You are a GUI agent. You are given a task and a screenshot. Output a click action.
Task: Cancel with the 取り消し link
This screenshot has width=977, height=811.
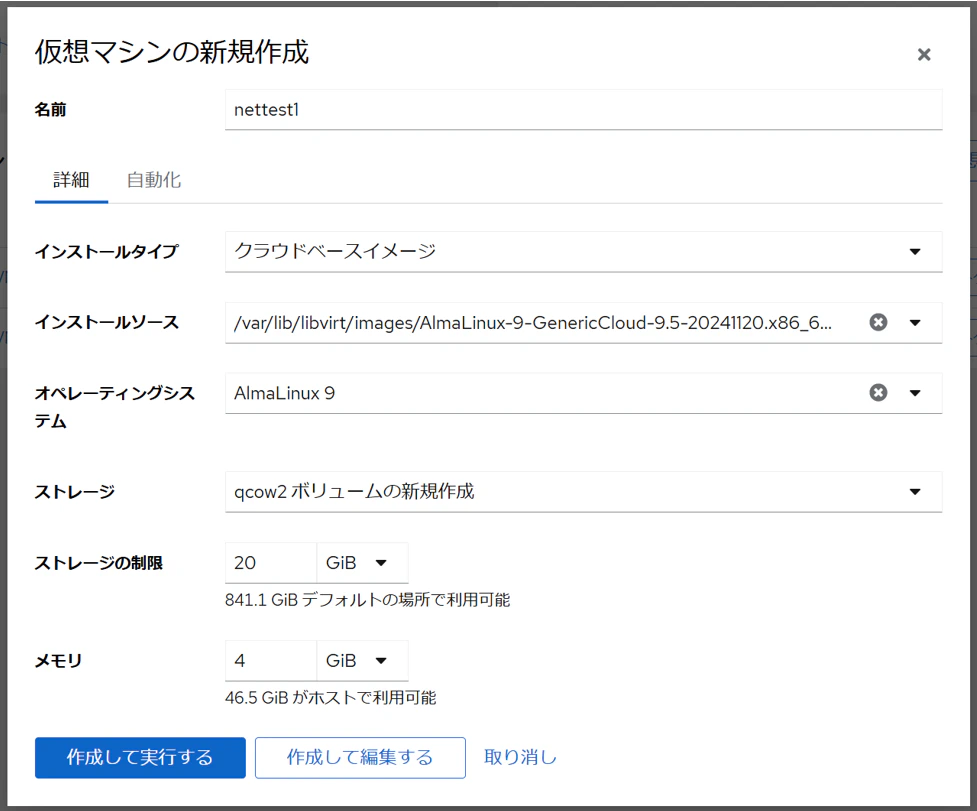(x=520, y=757)
